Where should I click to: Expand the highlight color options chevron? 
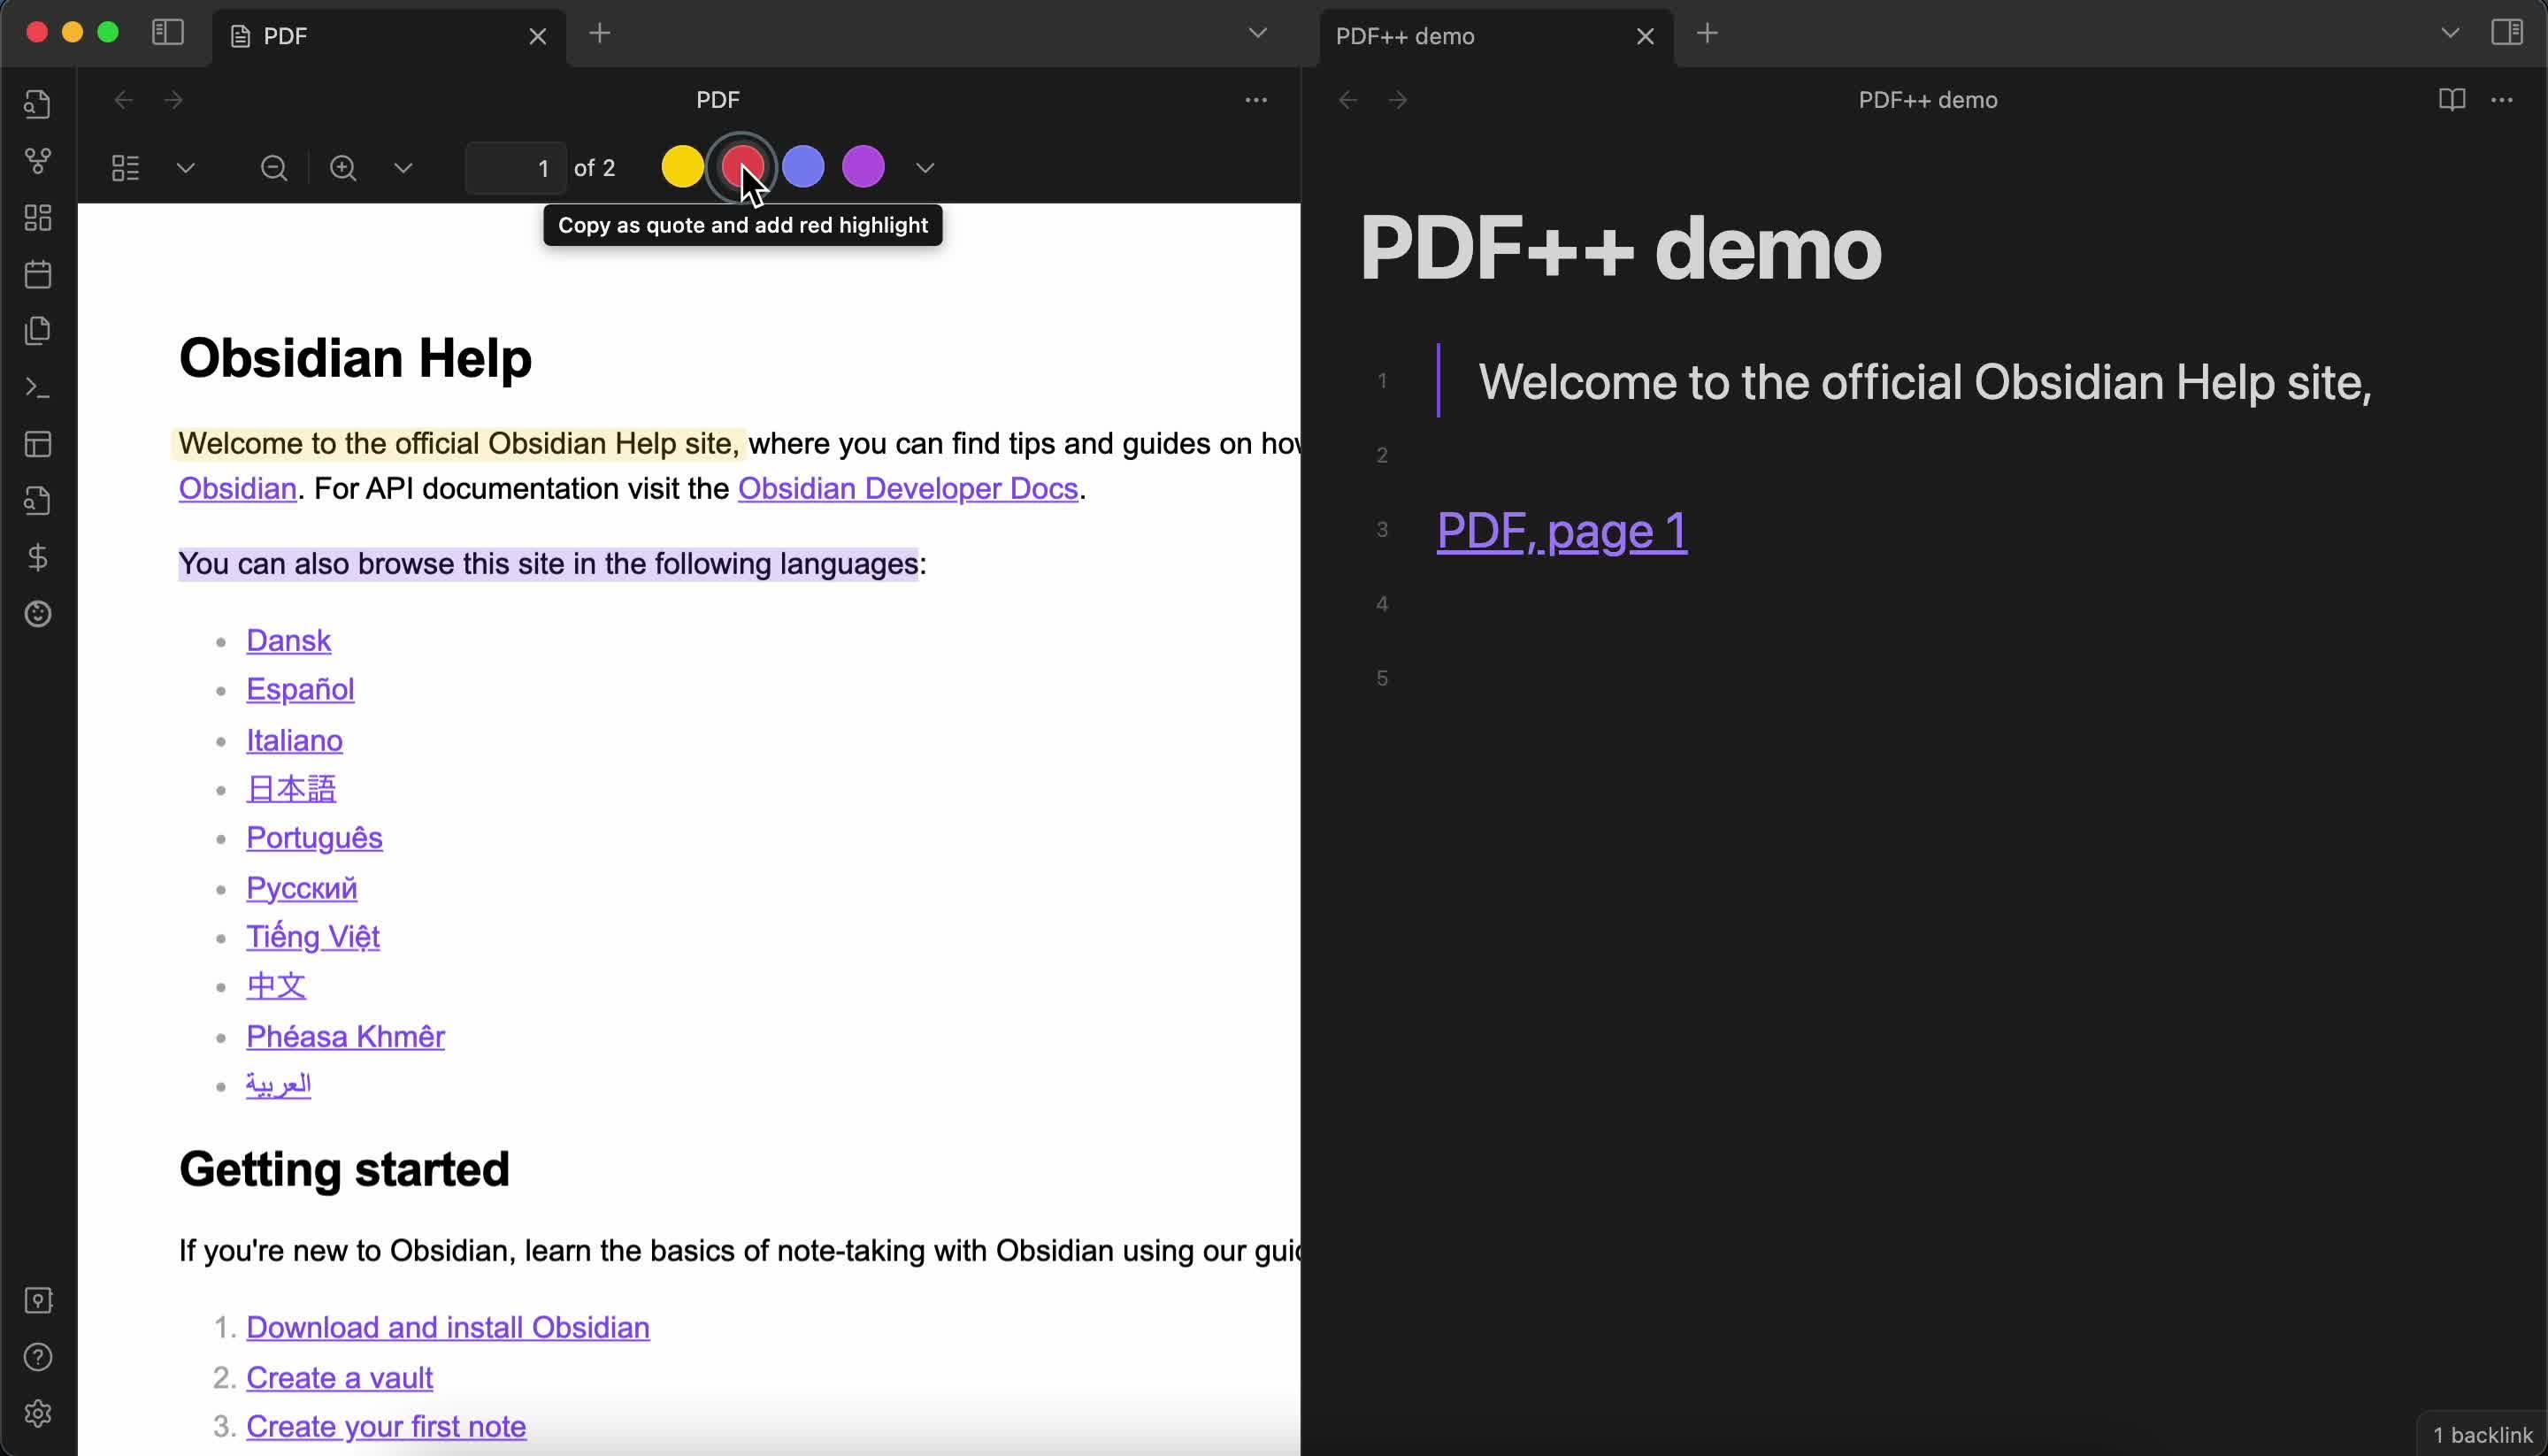[925, 168]
